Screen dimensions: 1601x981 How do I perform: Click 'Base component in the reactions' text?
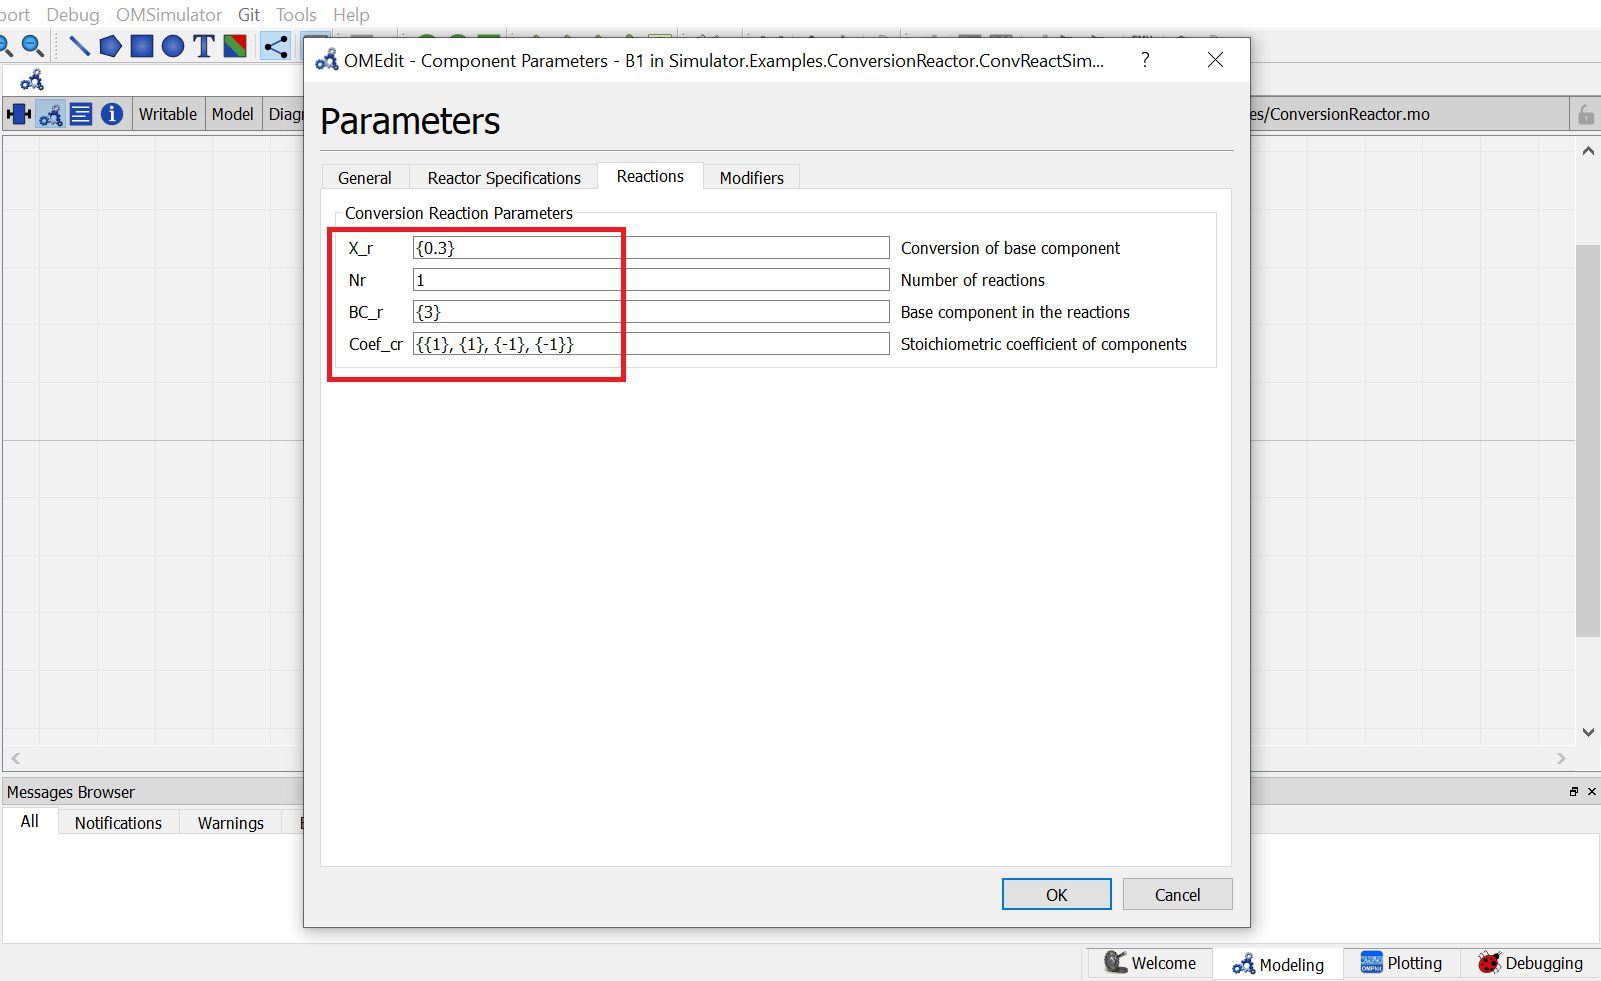click(x=1015, y=312)
